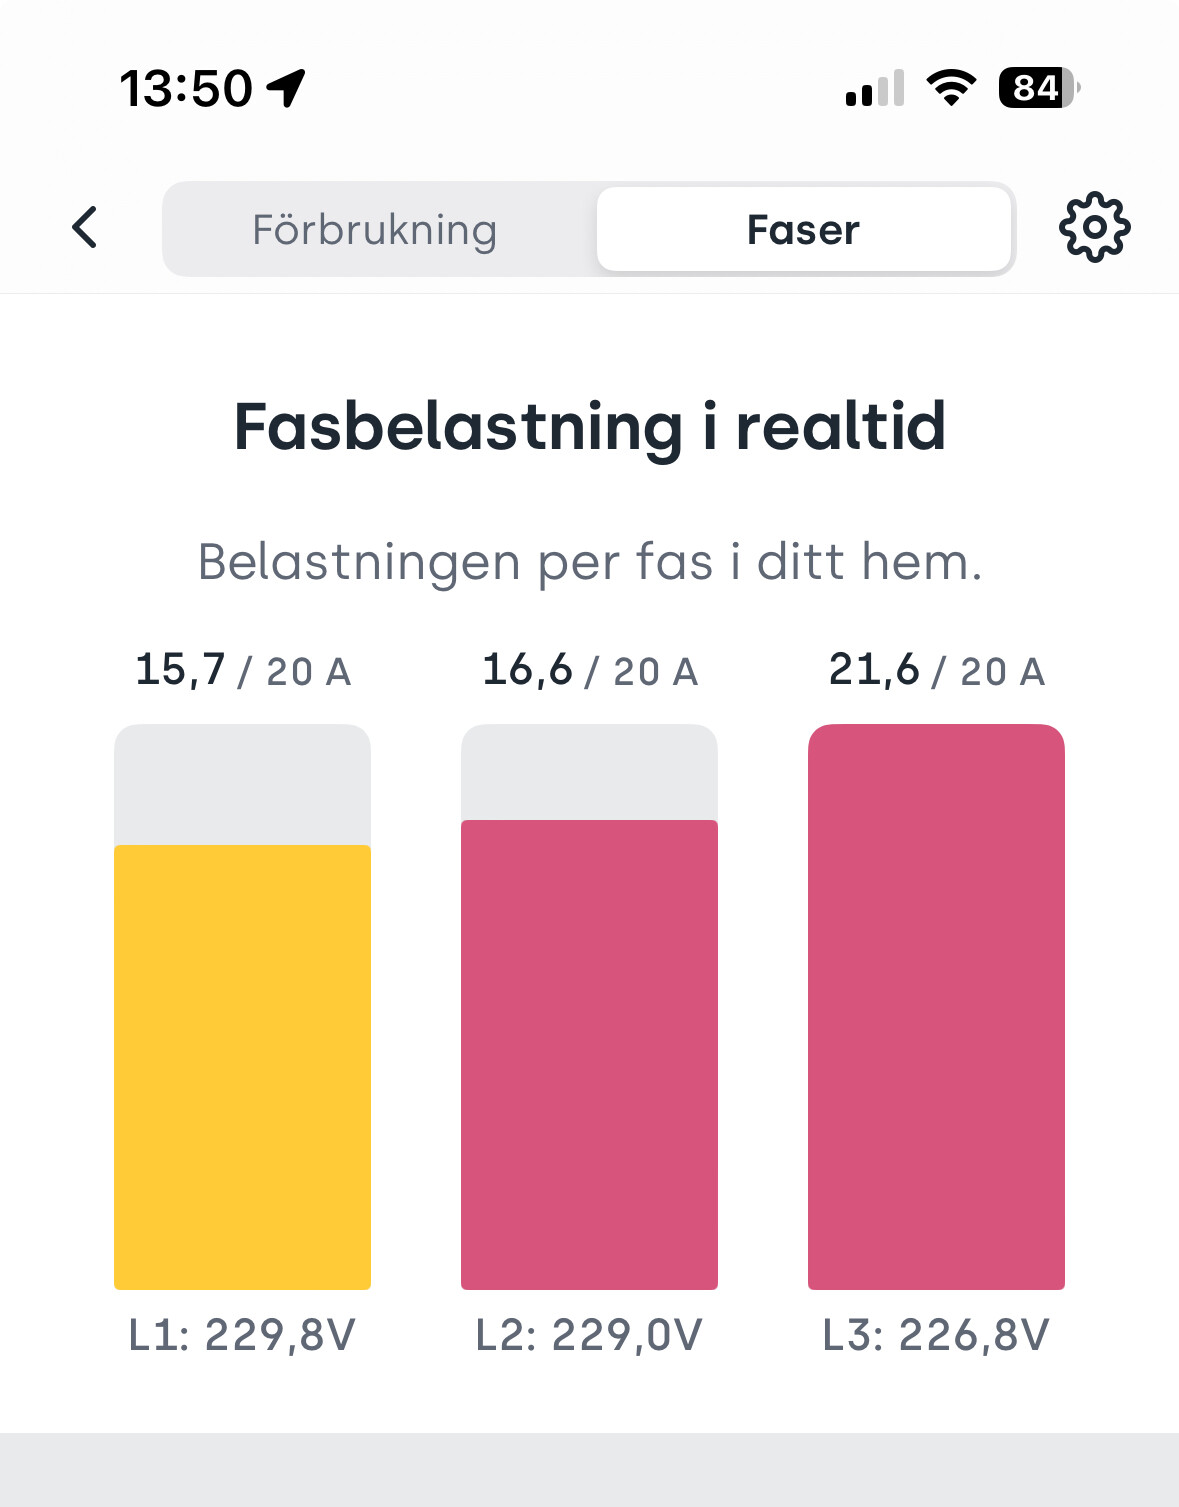Screen dimensions: 1179x1507
Task: Tap the full L3 phase bar
Action: (936, 1007)
